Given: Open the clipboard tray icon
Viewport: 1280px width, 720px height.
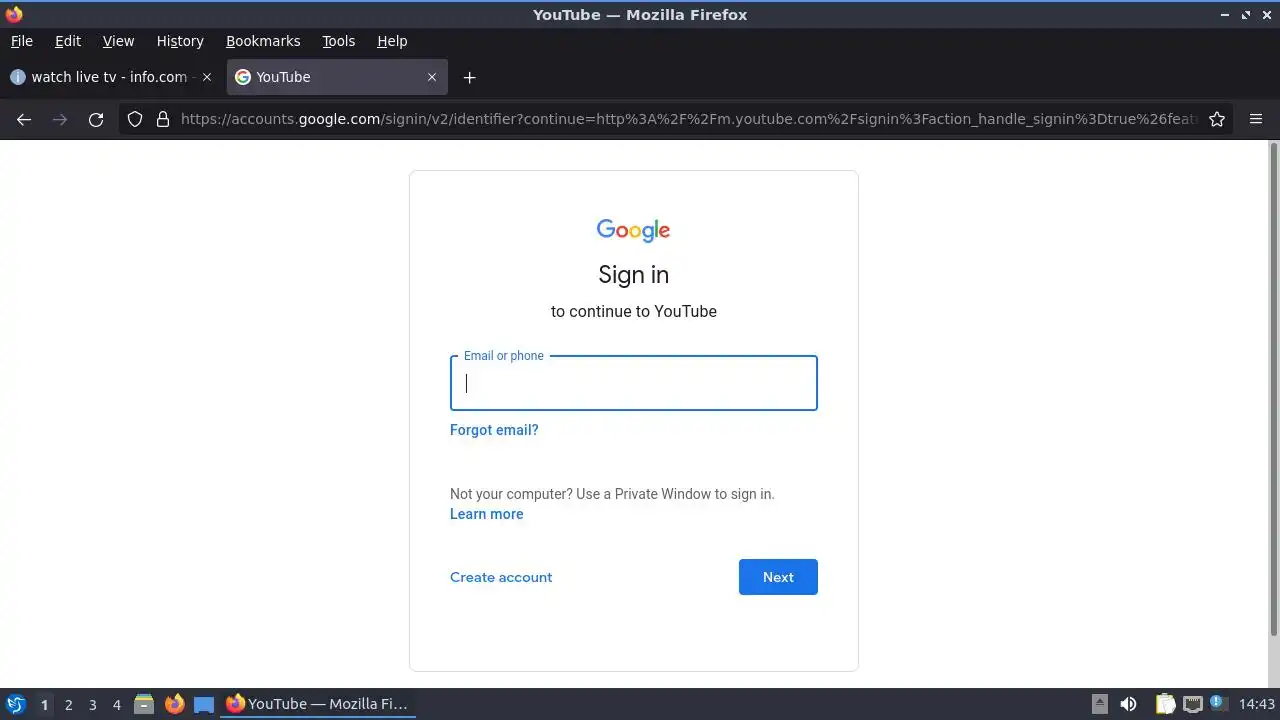Looking at the screenshot, I should 1165,704.
